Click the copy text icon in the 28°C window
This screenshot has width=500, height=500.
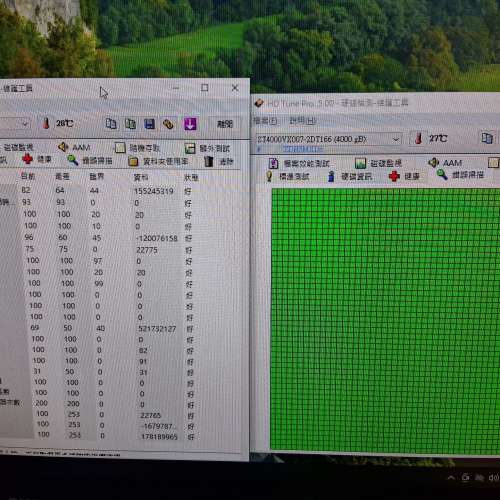point(111,124)
